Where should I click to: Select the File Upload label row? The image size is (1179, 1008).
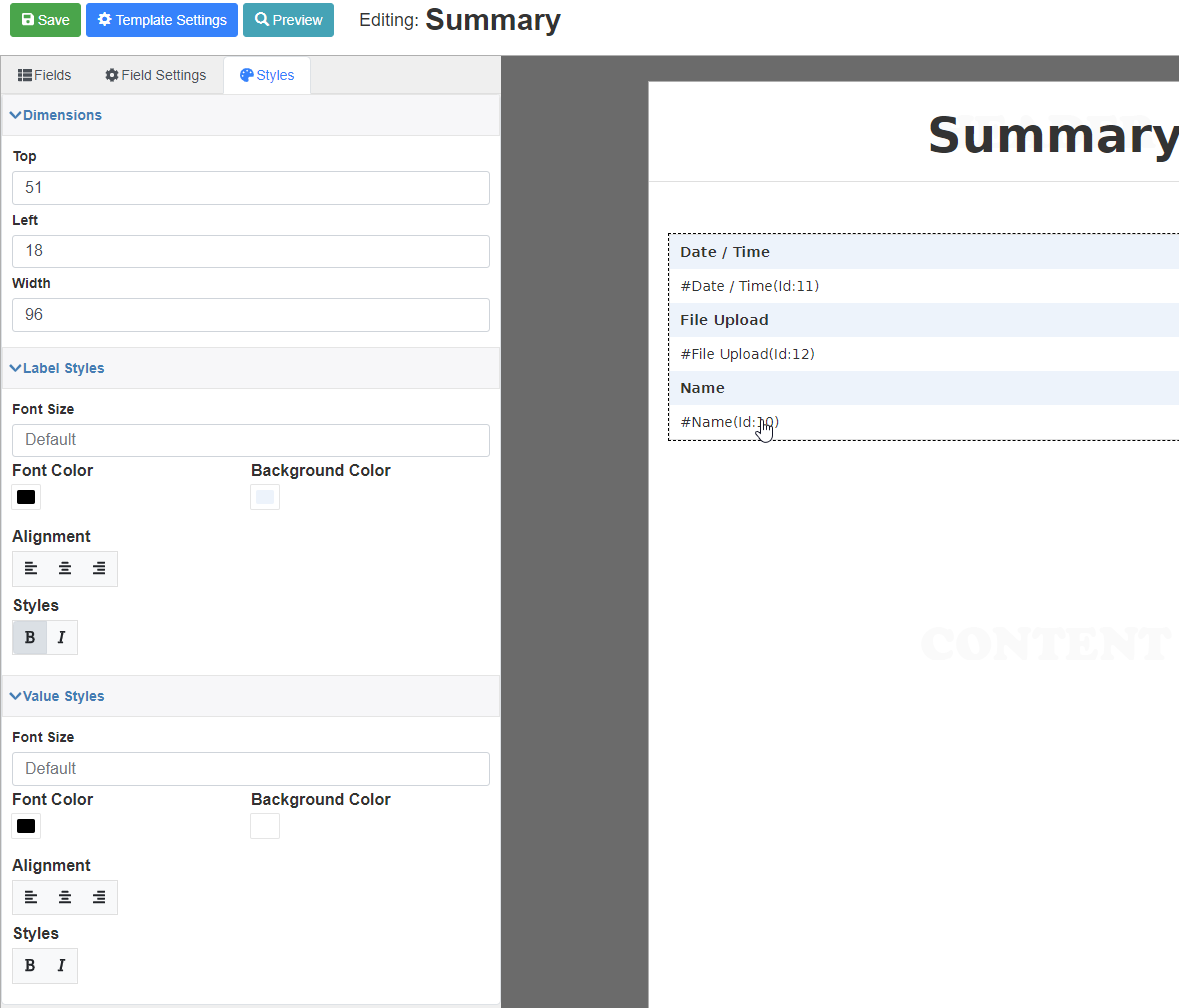click(x=924, y=320)
